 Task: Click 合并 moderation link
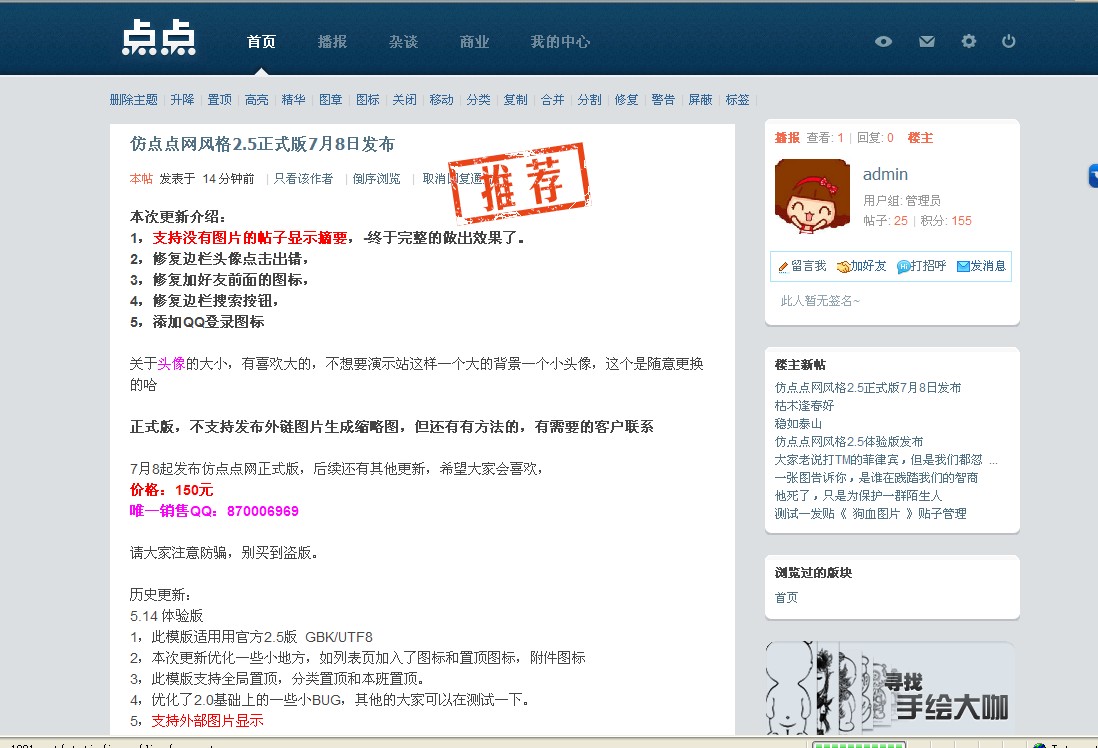point(553,99)
